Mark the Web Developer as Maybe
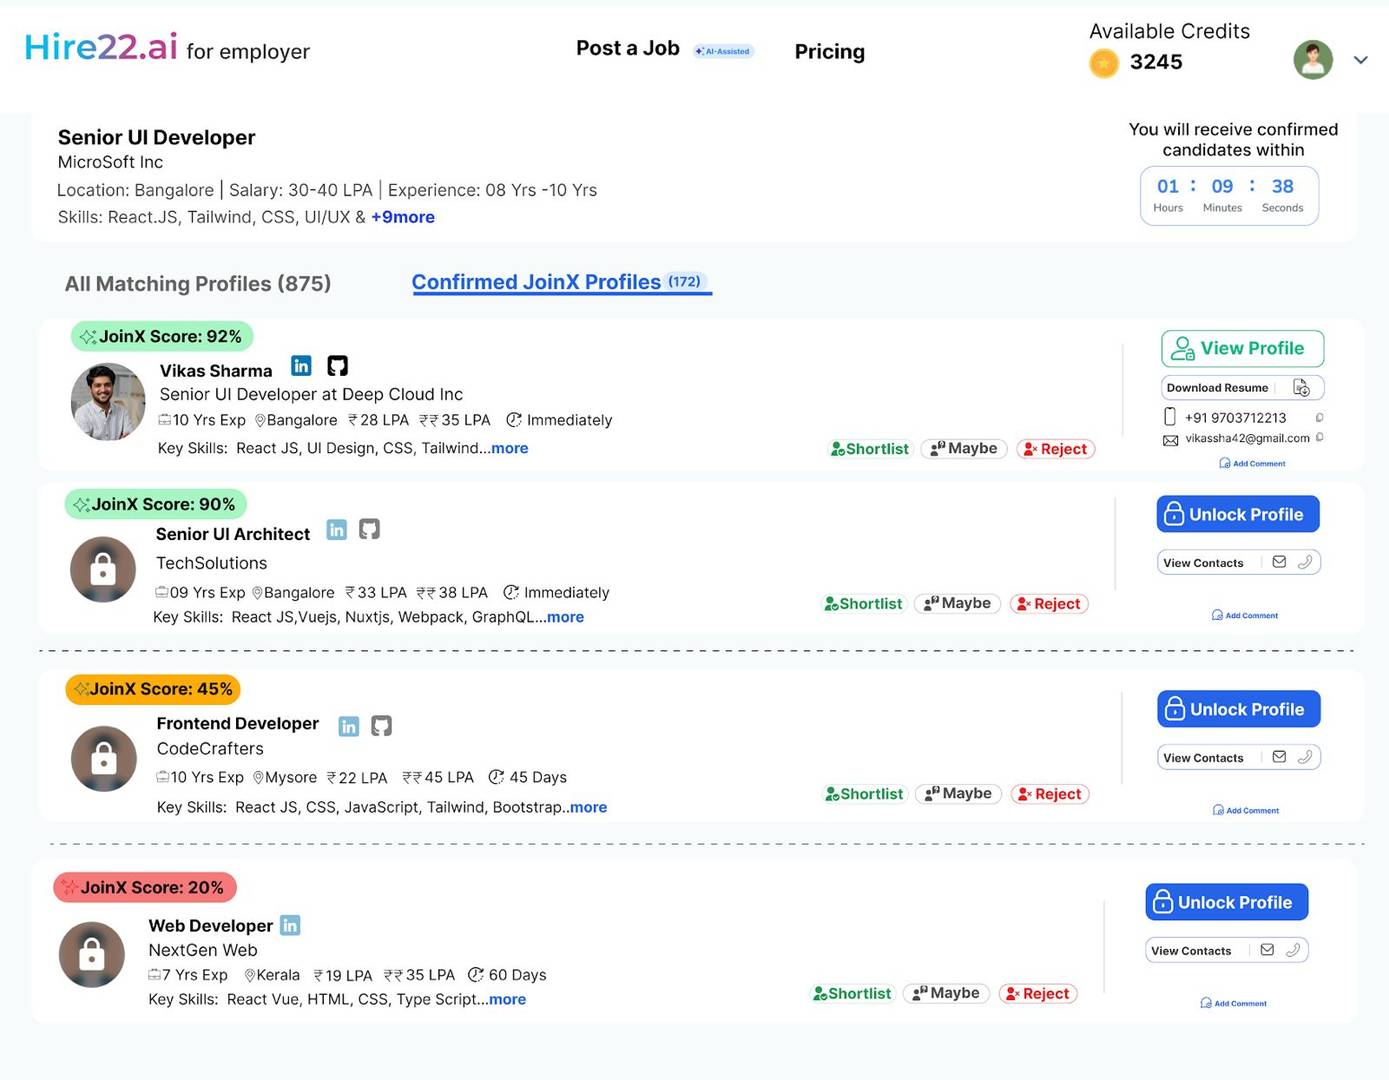Image resolution: width=1389 pixels, height=1080 pixels. coord(945,993)
